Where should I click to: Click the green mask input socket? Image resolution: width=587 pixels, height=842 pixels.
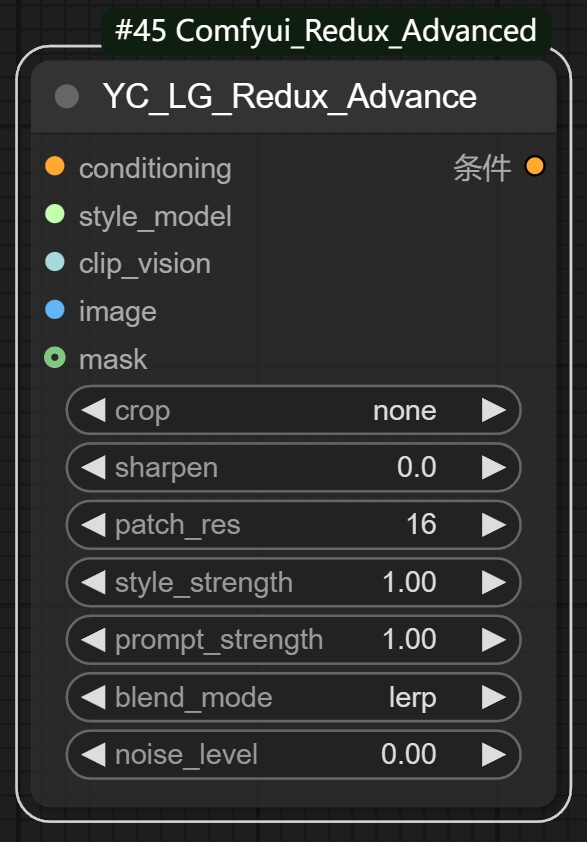click(x=55, y=357)
